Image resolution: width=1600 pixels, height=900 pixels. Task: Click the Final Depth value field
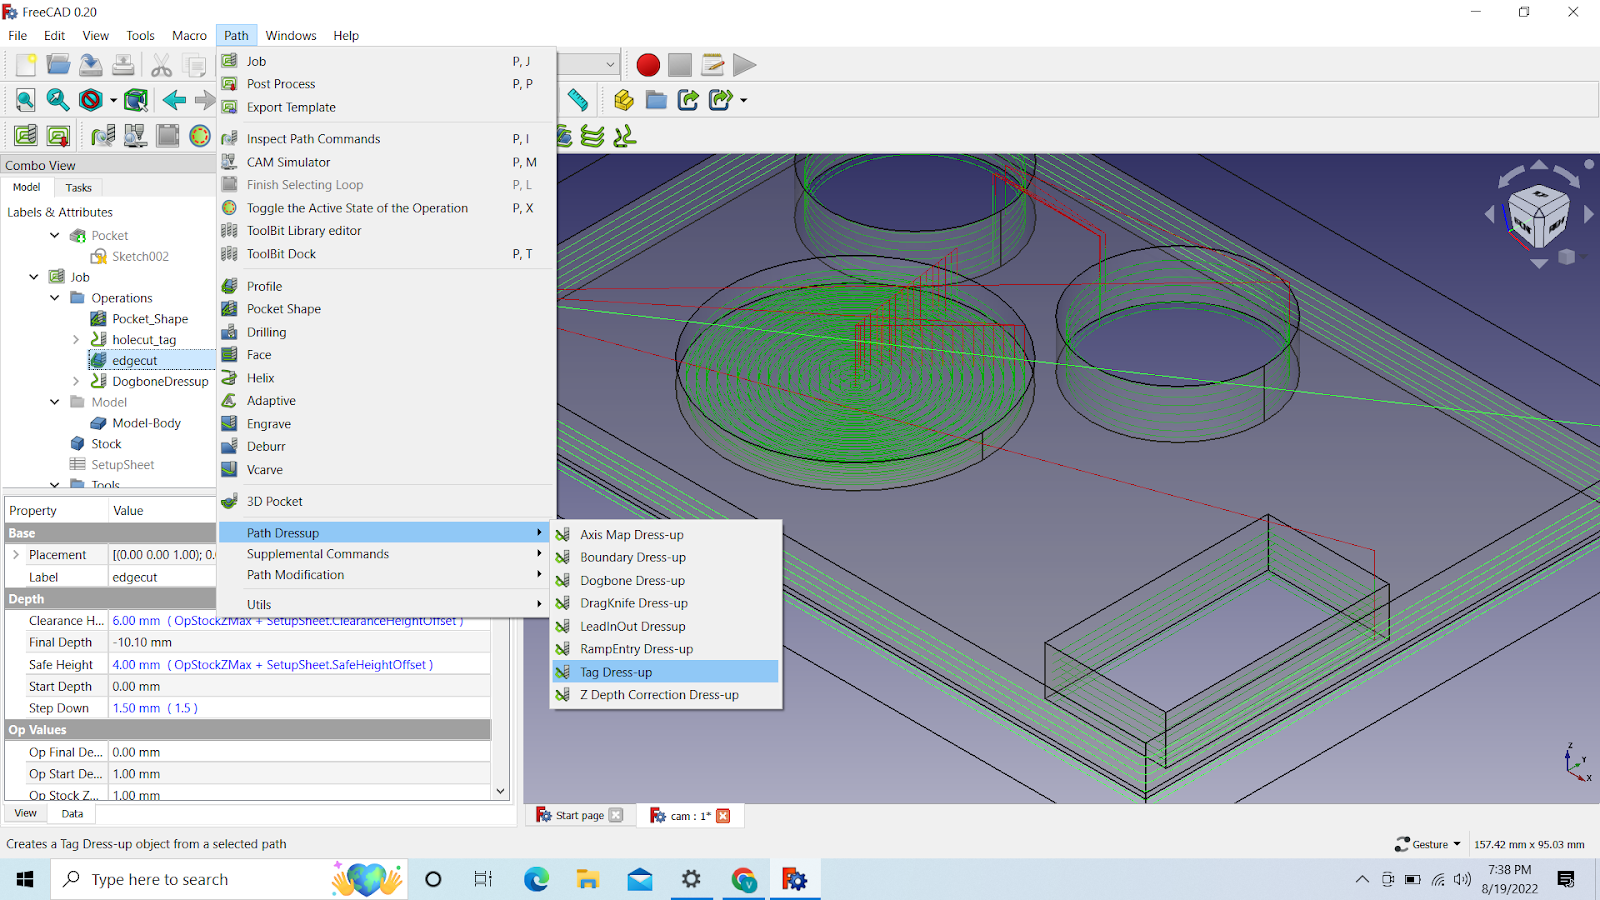(x=299, y=642)
